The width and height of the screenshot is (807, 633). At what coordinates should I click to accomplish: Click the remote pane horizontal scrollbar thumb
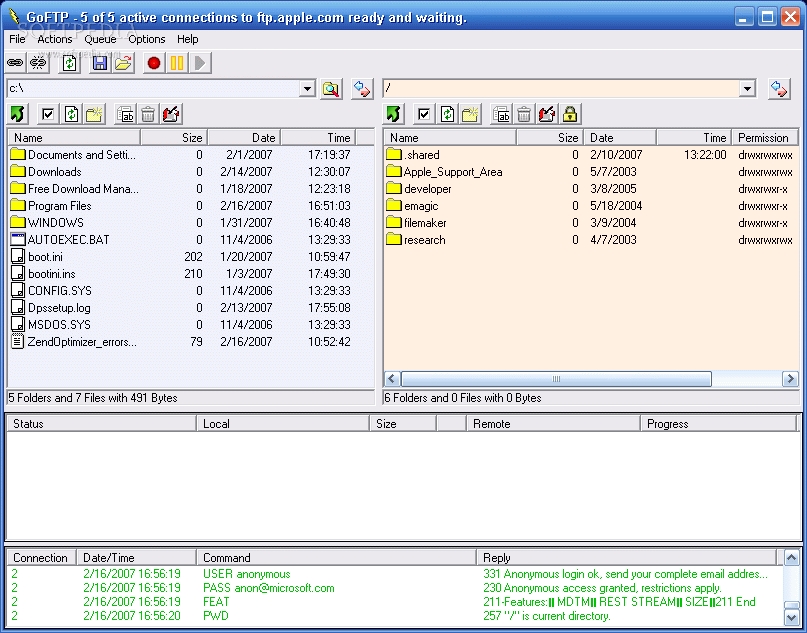556,379
